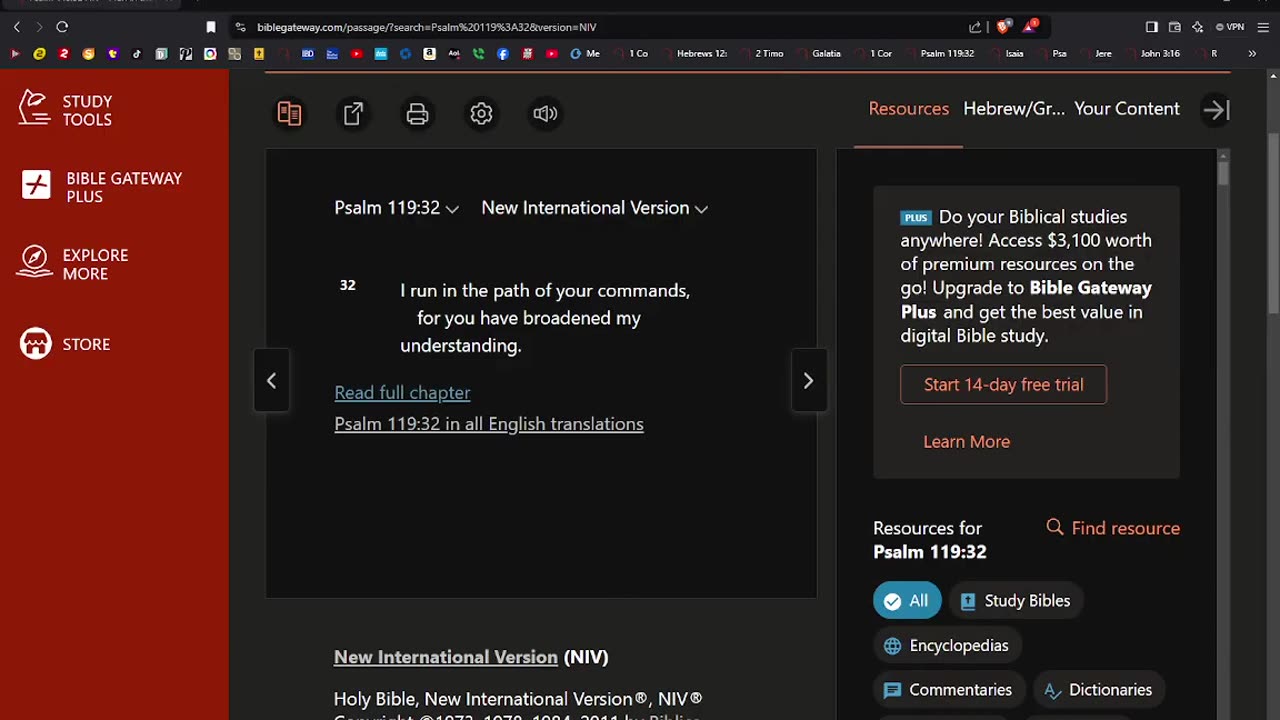Image resolution: width=1280 pixels, height=720 pixels.
Task: Open the Store sidebar item
Action: (65, 344)
